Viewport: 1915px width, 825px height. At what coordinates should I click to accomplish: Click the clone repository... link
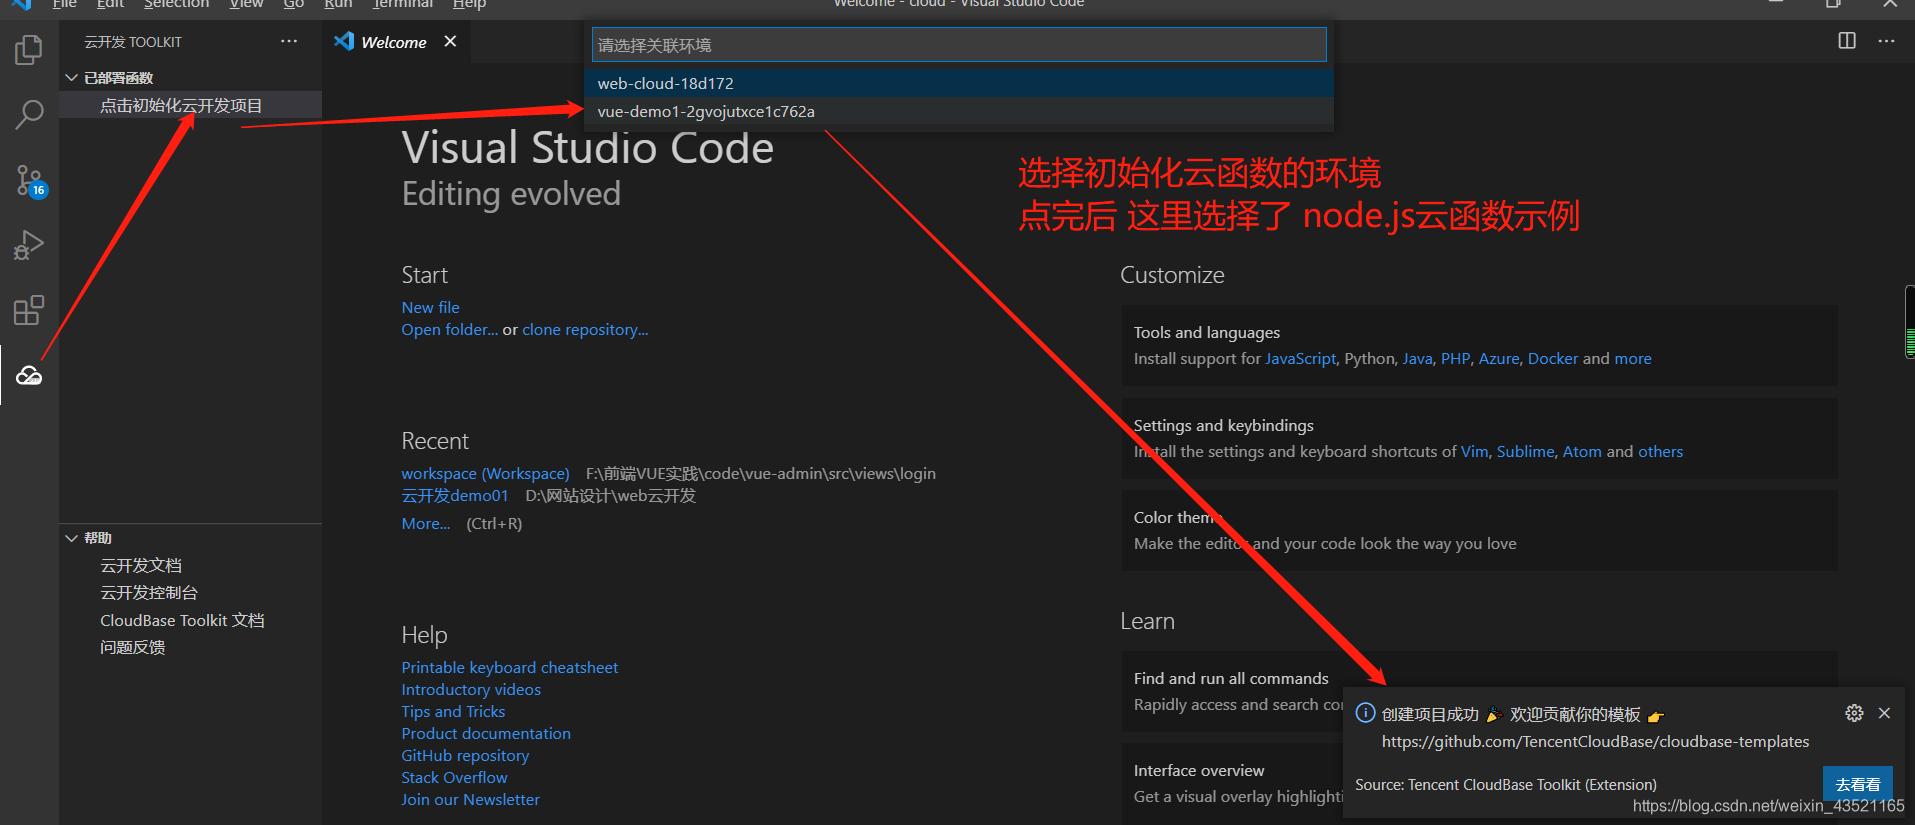pyautogui.click(x=585, y=329)
